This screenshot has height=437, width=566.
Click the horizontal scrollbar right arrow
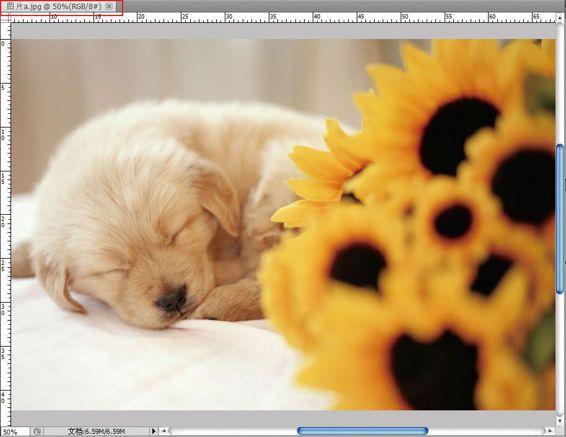[x=550, y=431]
